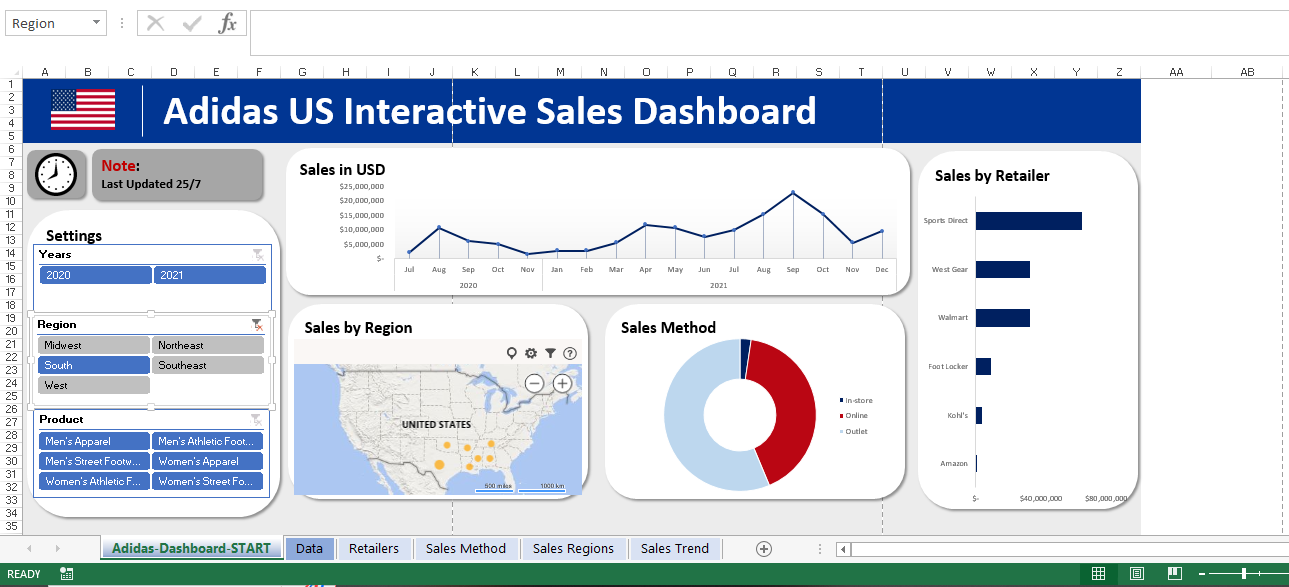Click the Sales by Retailer title
Viewport: 1289px width, 587px height.
click(x=992, y=175)
